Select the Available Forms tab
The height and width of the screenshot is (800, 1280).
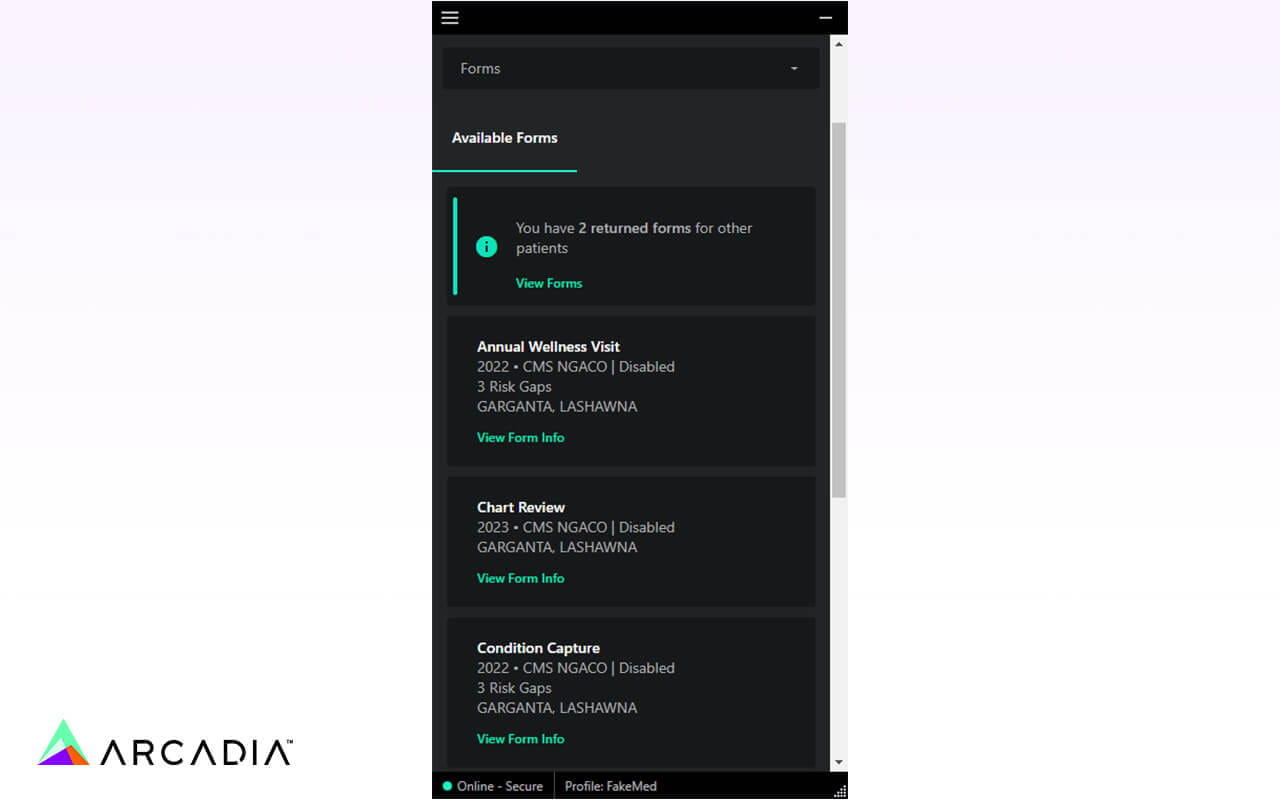pos(505,138)
